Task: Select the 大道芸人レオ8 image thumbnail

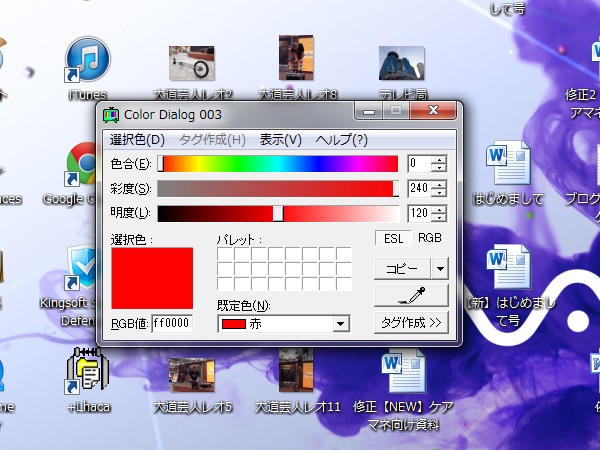Action: [x=296, y=58]
